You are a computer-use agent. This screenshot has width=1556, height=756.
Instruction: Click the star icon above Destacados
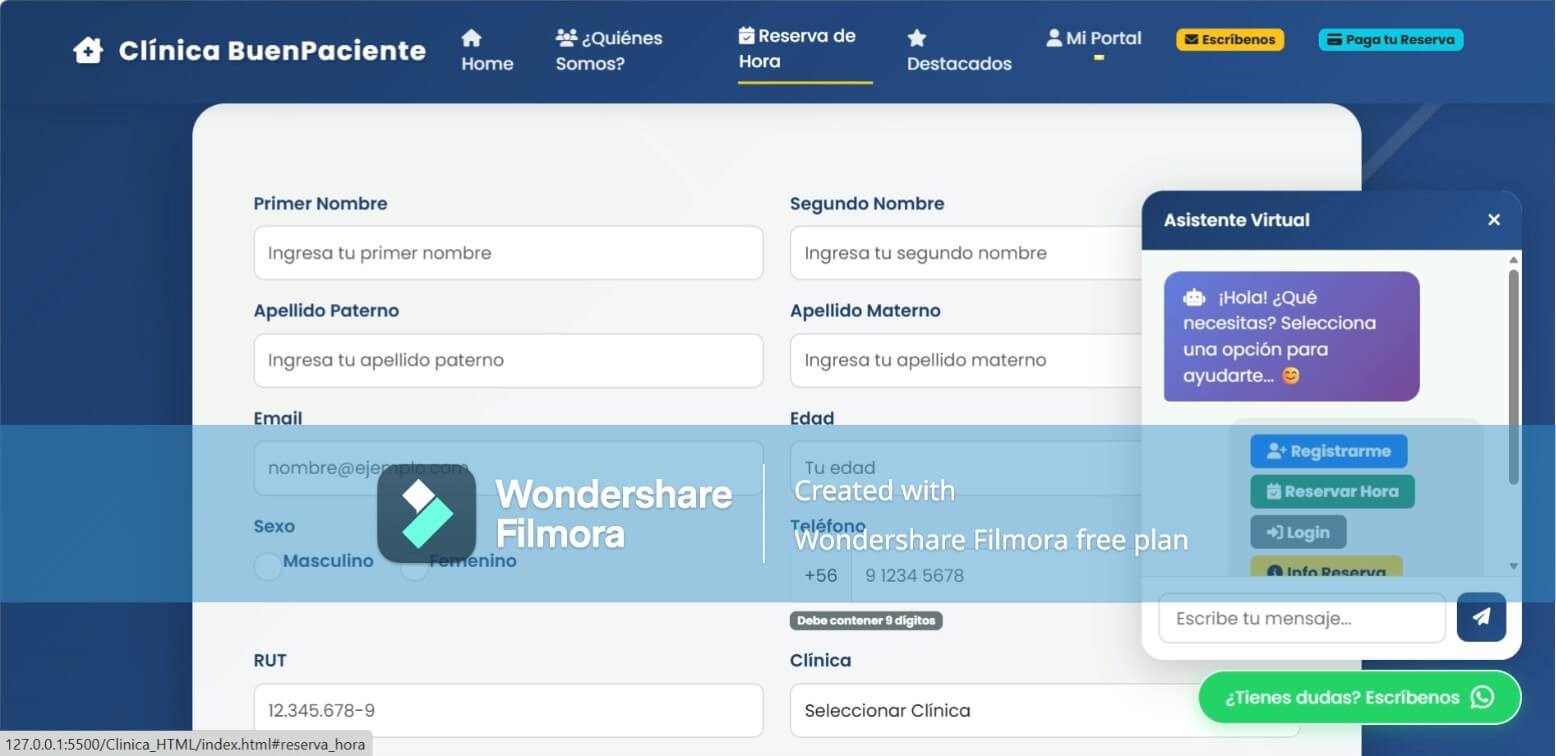(917, 38)
